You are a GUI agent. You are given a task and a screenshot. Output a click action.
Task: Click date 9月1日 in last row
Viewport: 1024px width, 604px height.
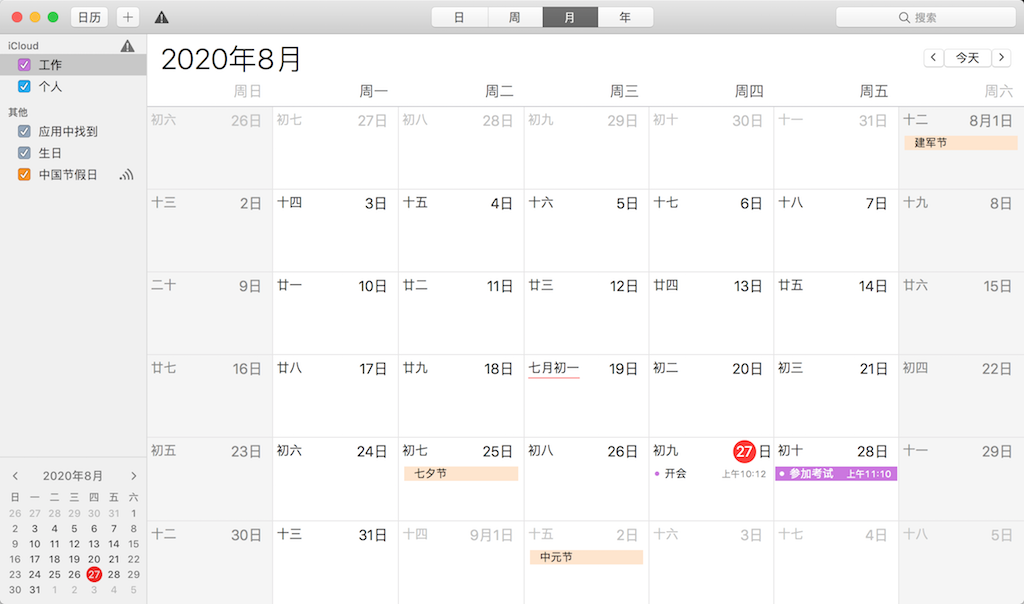click(492, 535)
